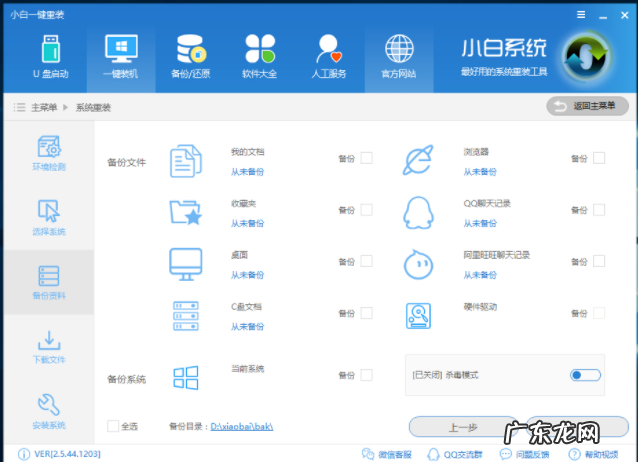Open 人工服务 support tab
The image size is (638, 462).
click(329, 57)
